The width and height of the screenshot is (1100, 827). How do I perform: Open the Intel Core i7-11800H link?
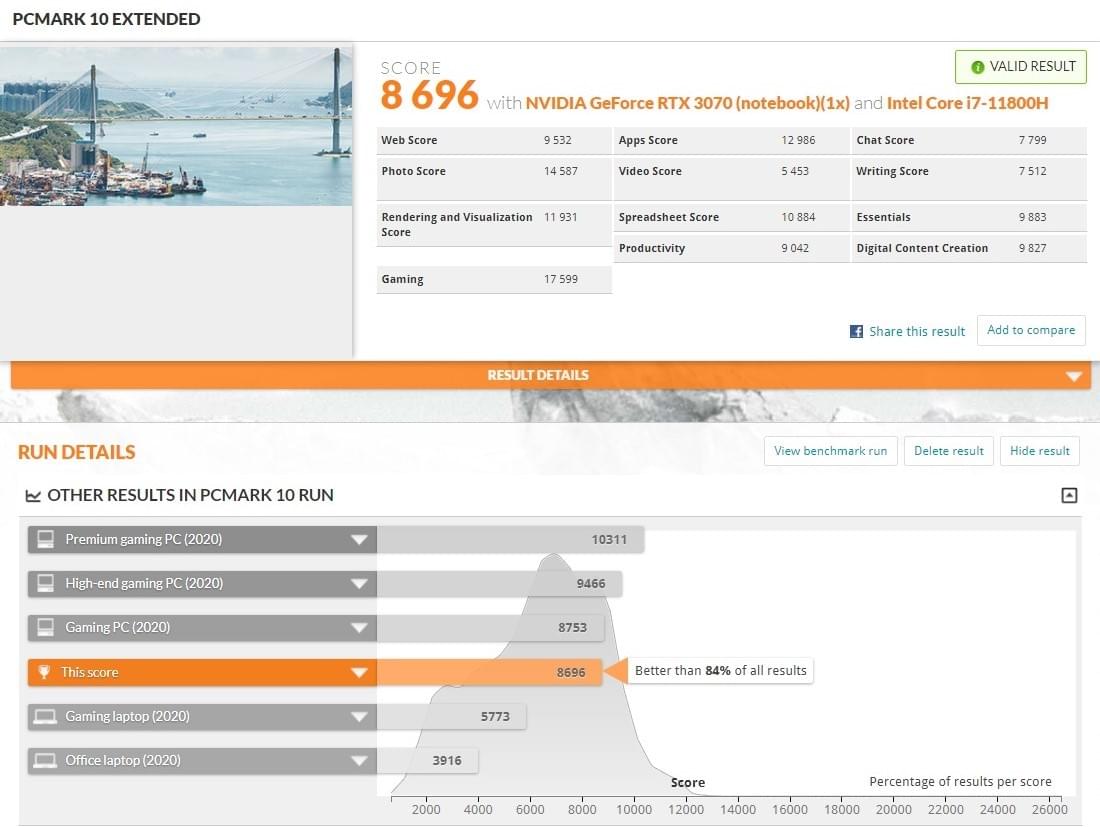(x=967, y=103)
